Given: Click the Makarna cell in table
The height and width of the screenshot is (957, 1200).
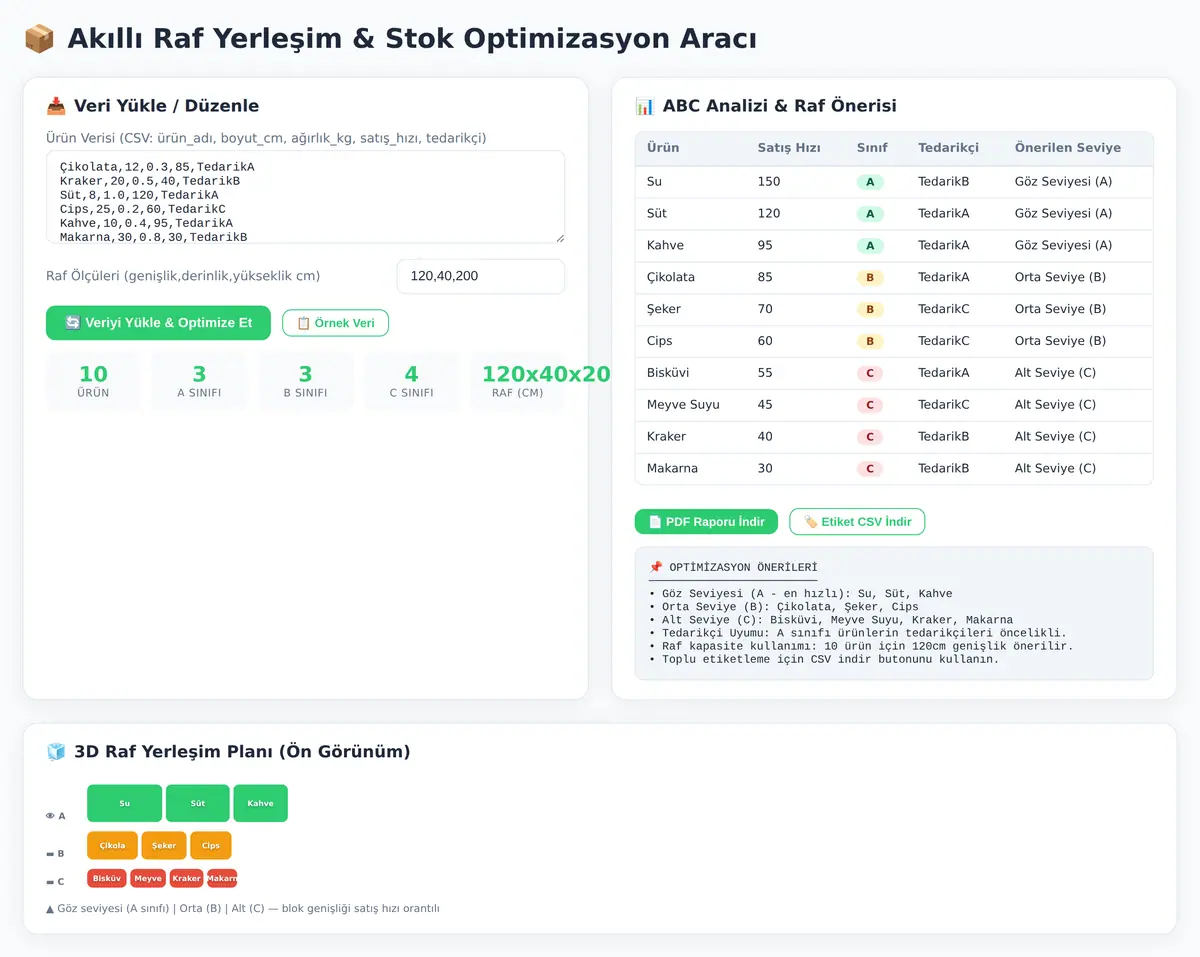Looking at the screenshot, I should [690, 469].
